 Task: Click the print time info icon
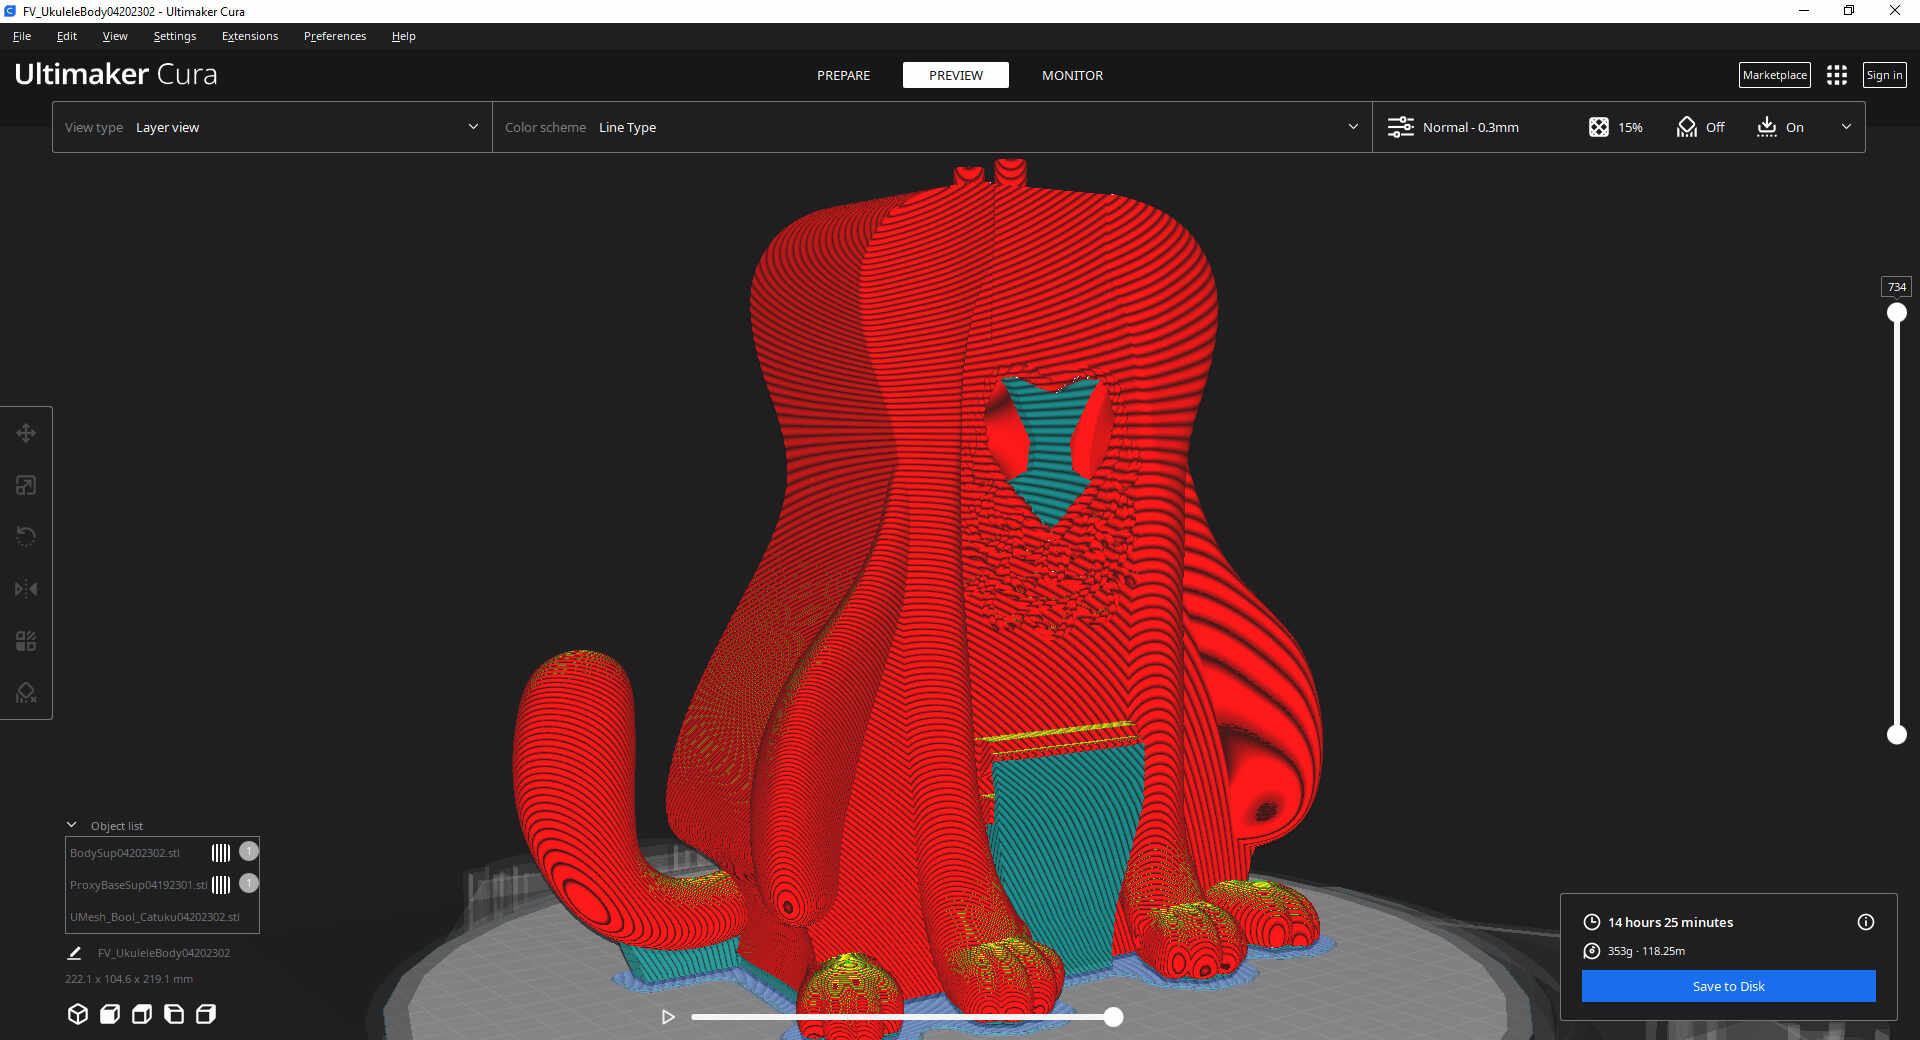point(1865,922)
